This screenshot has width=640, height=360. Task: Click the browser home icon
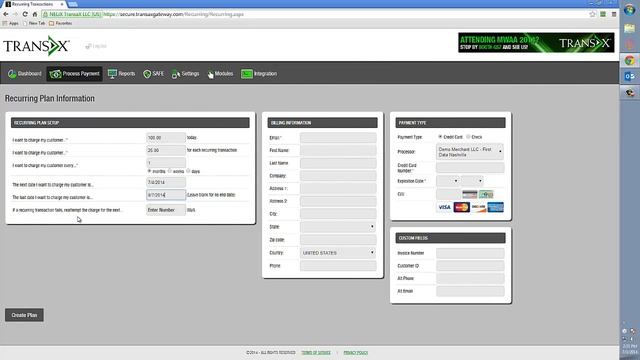[35, 14]
